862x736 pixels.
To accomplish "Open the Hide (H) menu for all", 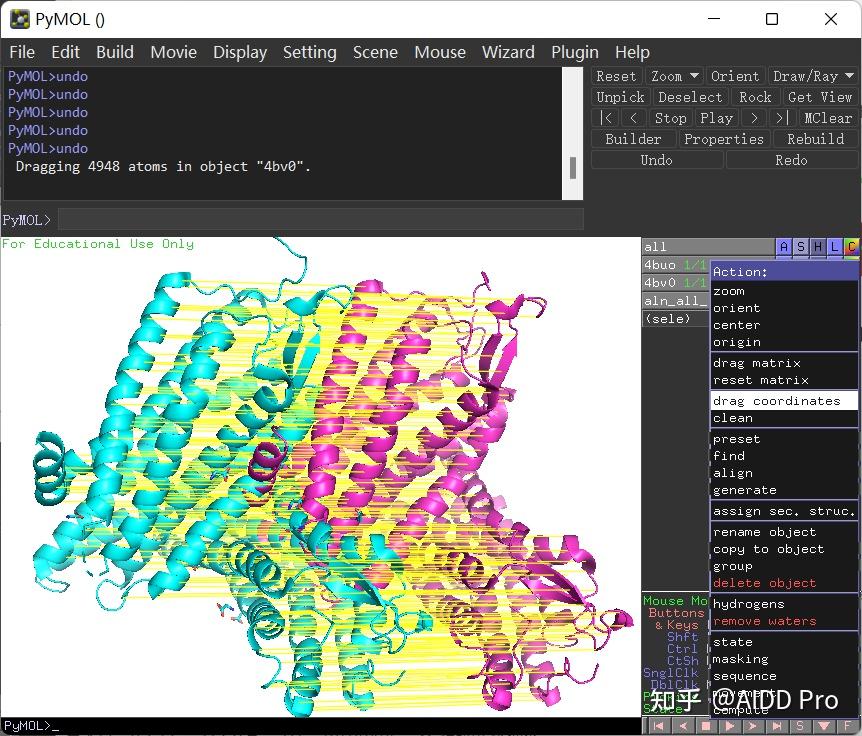I will (x=818, y=247).
